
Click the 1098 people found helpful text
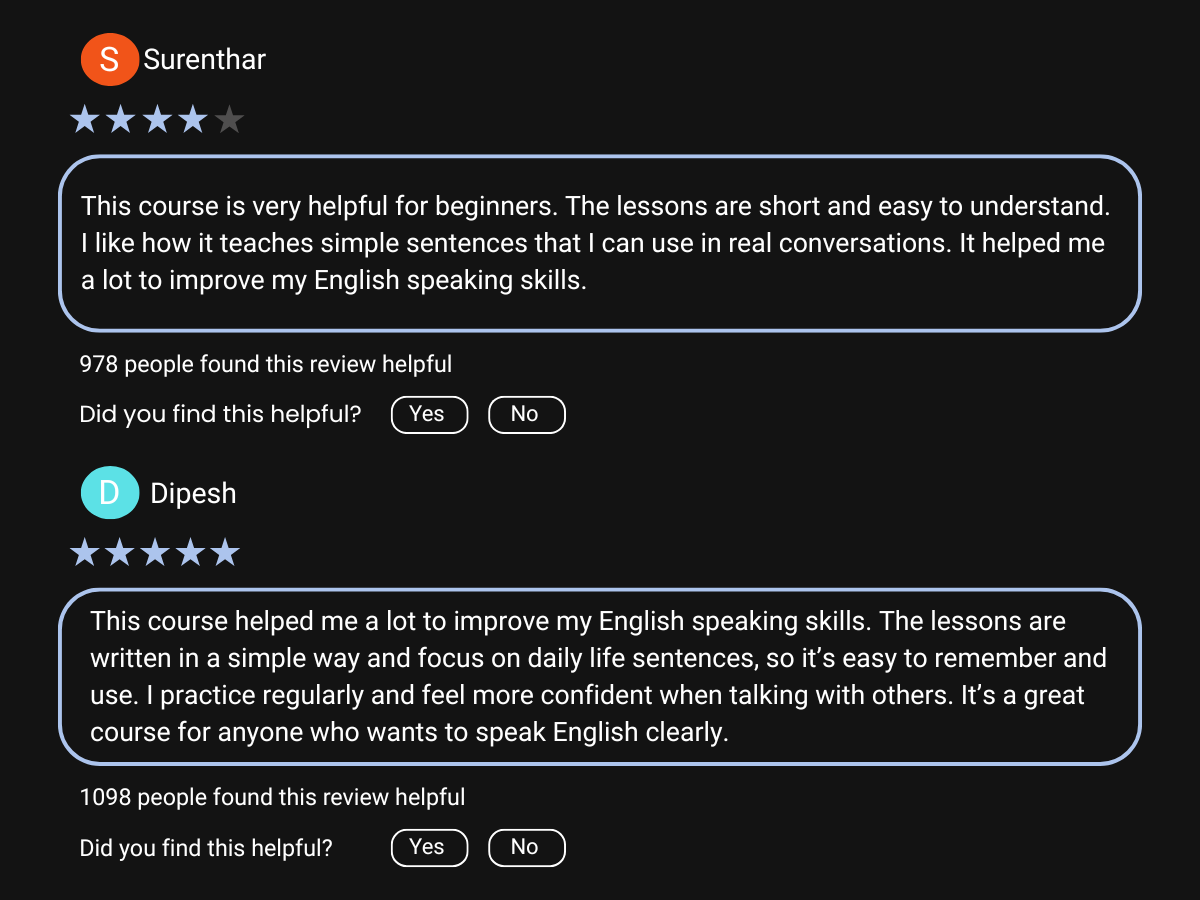tap(272, 798)
